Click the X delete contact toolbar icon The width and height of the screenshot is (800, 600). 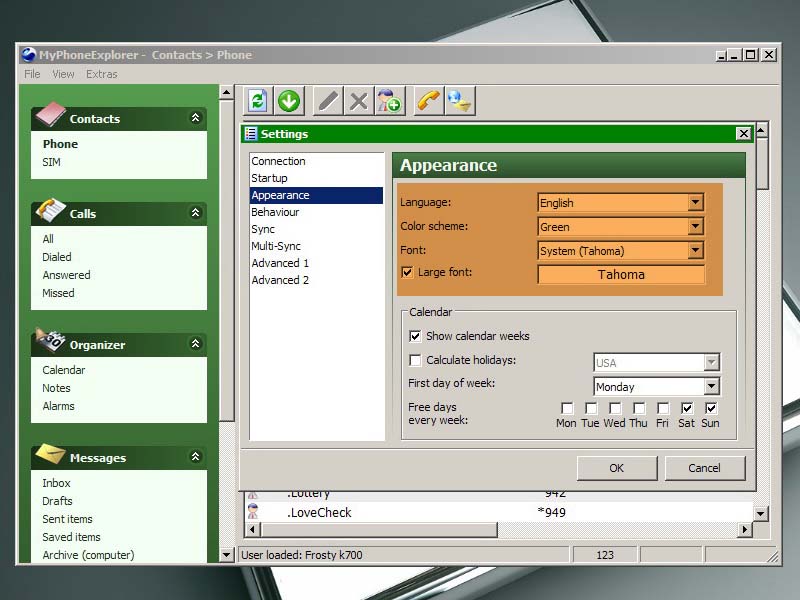pyautogui.click(x=359, y=101)
